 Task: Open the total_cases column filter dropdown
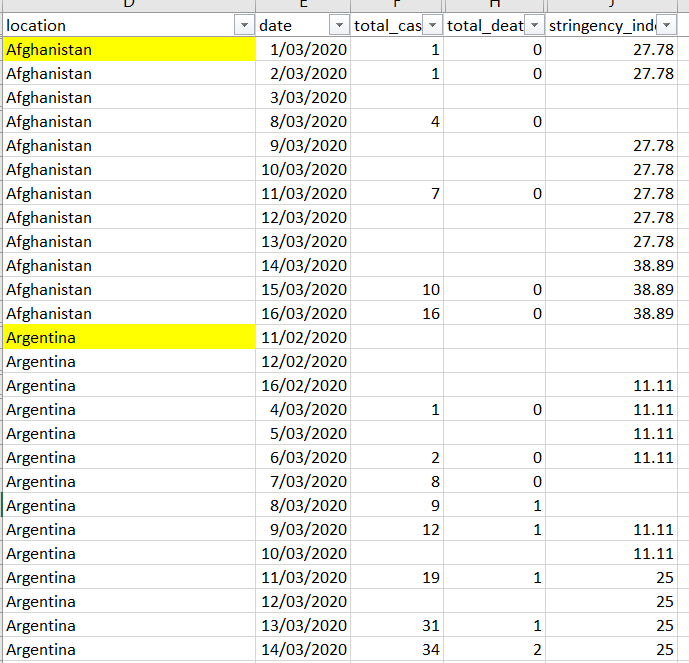(432, 25)
